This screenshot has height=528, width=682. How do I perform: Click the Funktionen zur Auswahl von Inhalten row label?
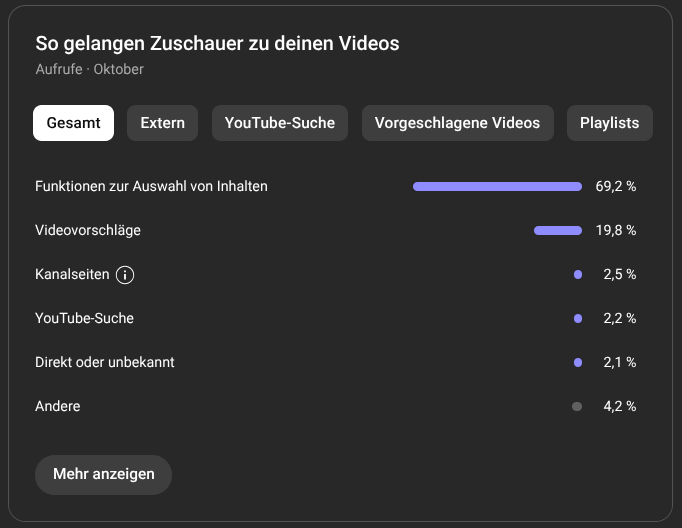coord(151,186)
